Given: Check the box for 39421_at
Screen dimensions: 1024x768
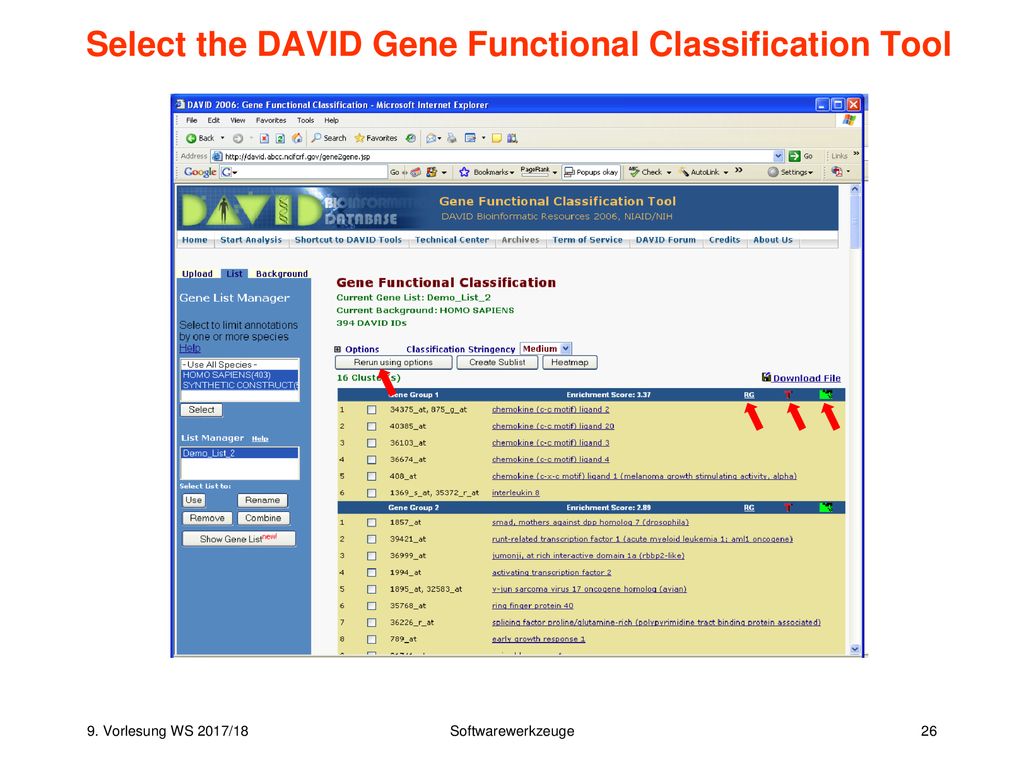Looking at the screenshot, I should coord(372,539).
